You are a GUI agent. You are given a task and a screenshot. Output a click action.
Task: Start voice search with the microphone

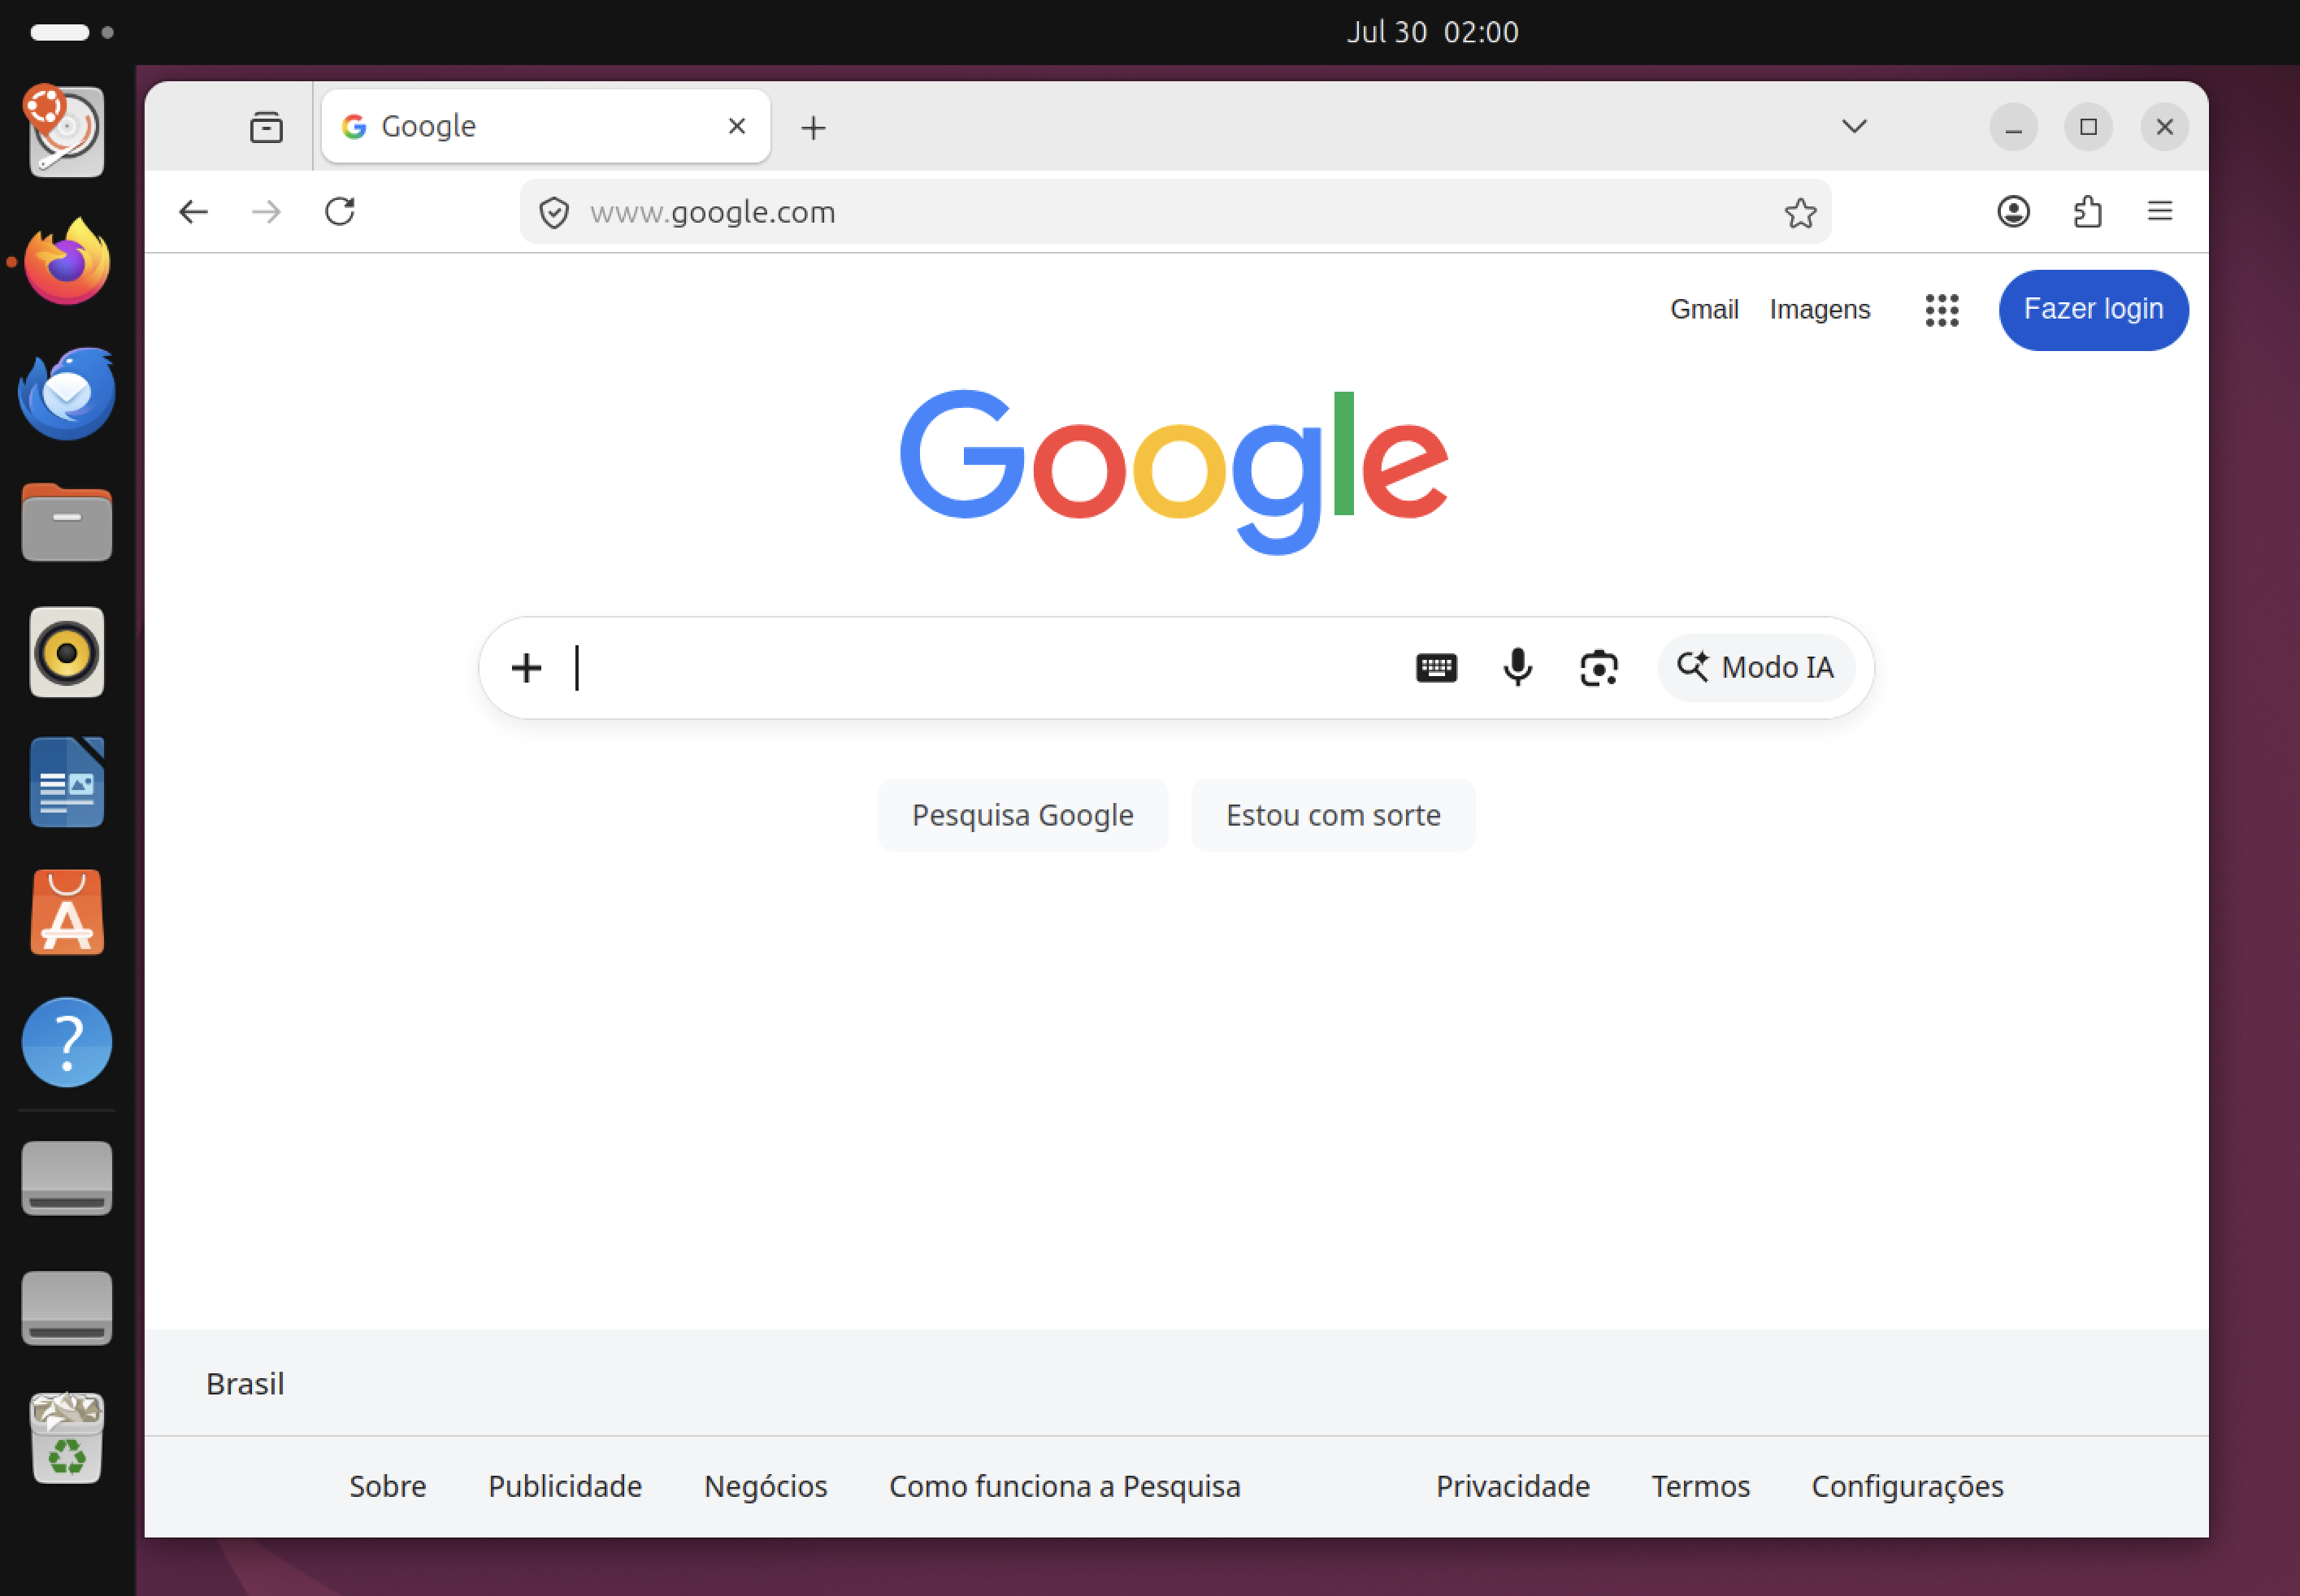1517,667
